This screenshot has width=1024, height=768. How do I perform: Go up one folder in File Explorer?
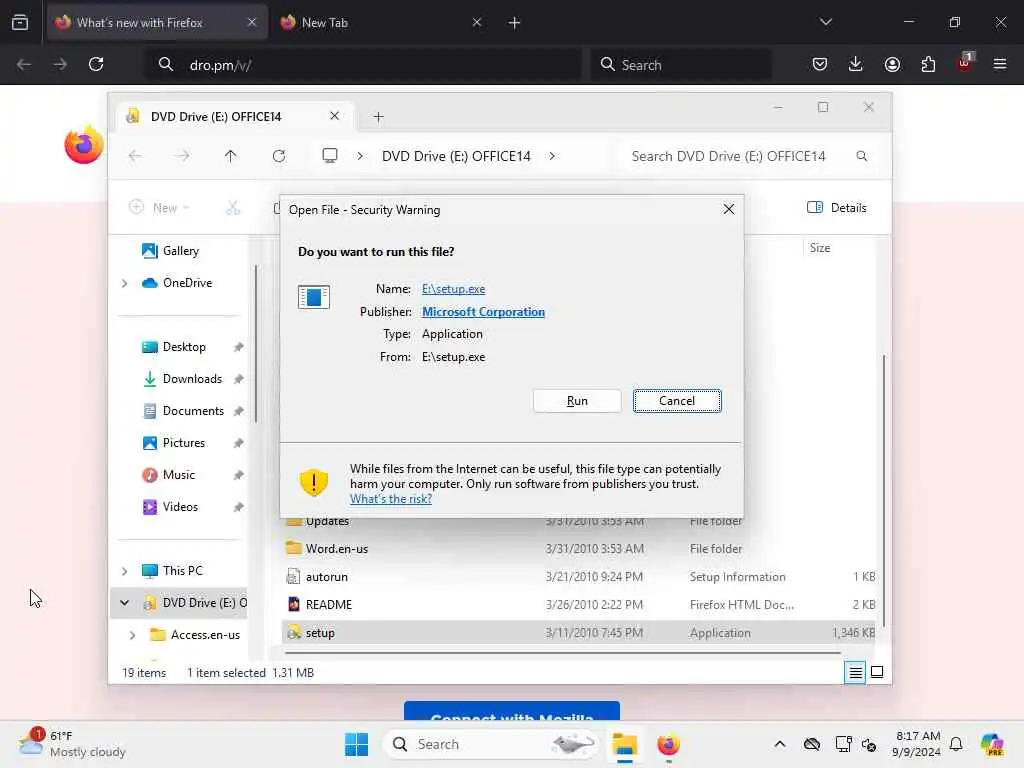(231, 156)
